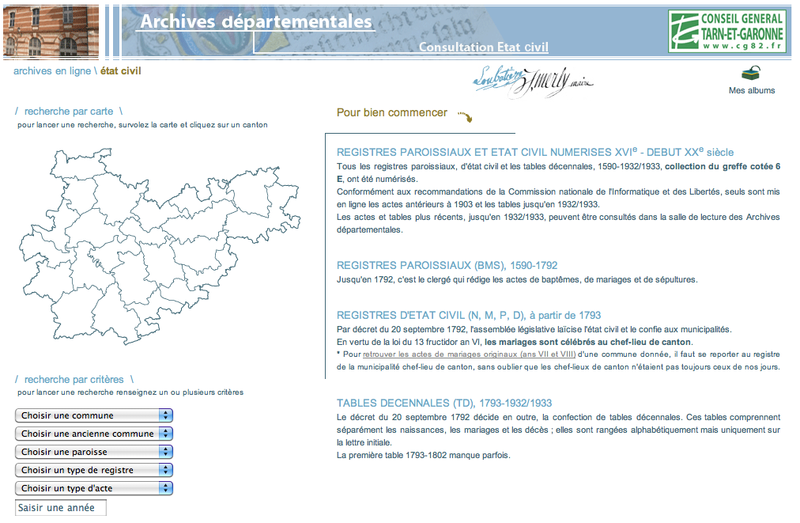Open the Choisir une ancienne commune dropdown
Image resolution: width=800 pixels, height=523 pixels.
(x=94, y=434)
